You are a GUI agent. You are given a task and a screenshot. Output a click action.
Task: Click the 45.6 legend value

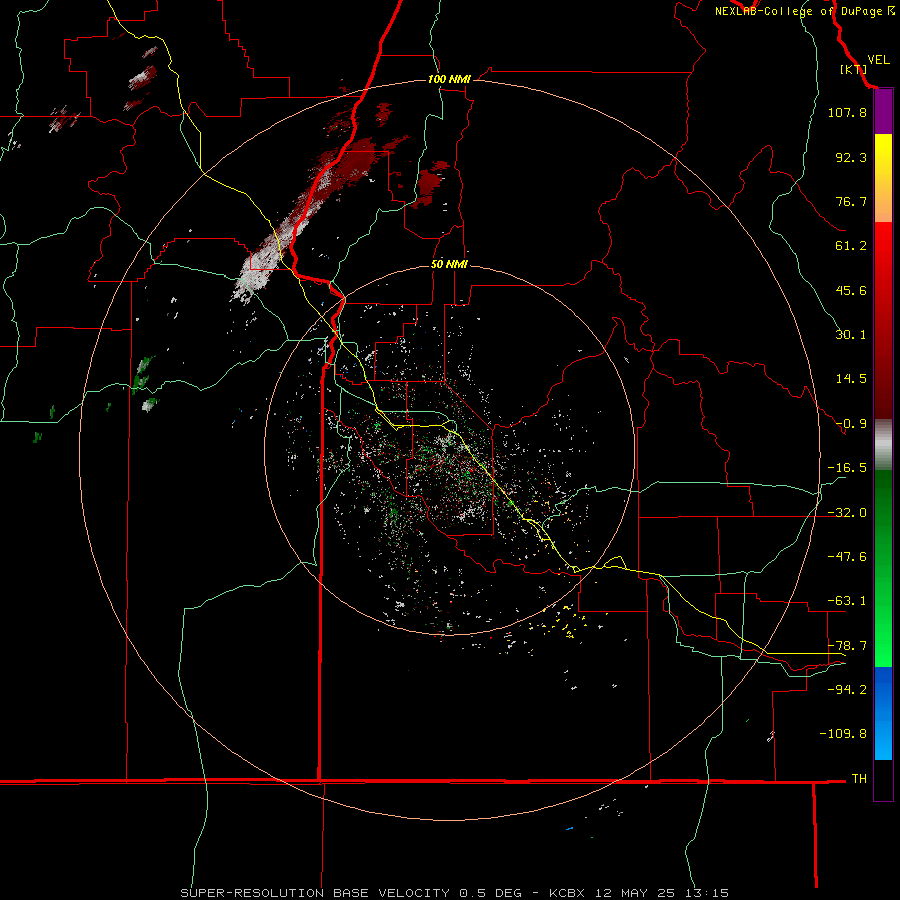(851, 290)
